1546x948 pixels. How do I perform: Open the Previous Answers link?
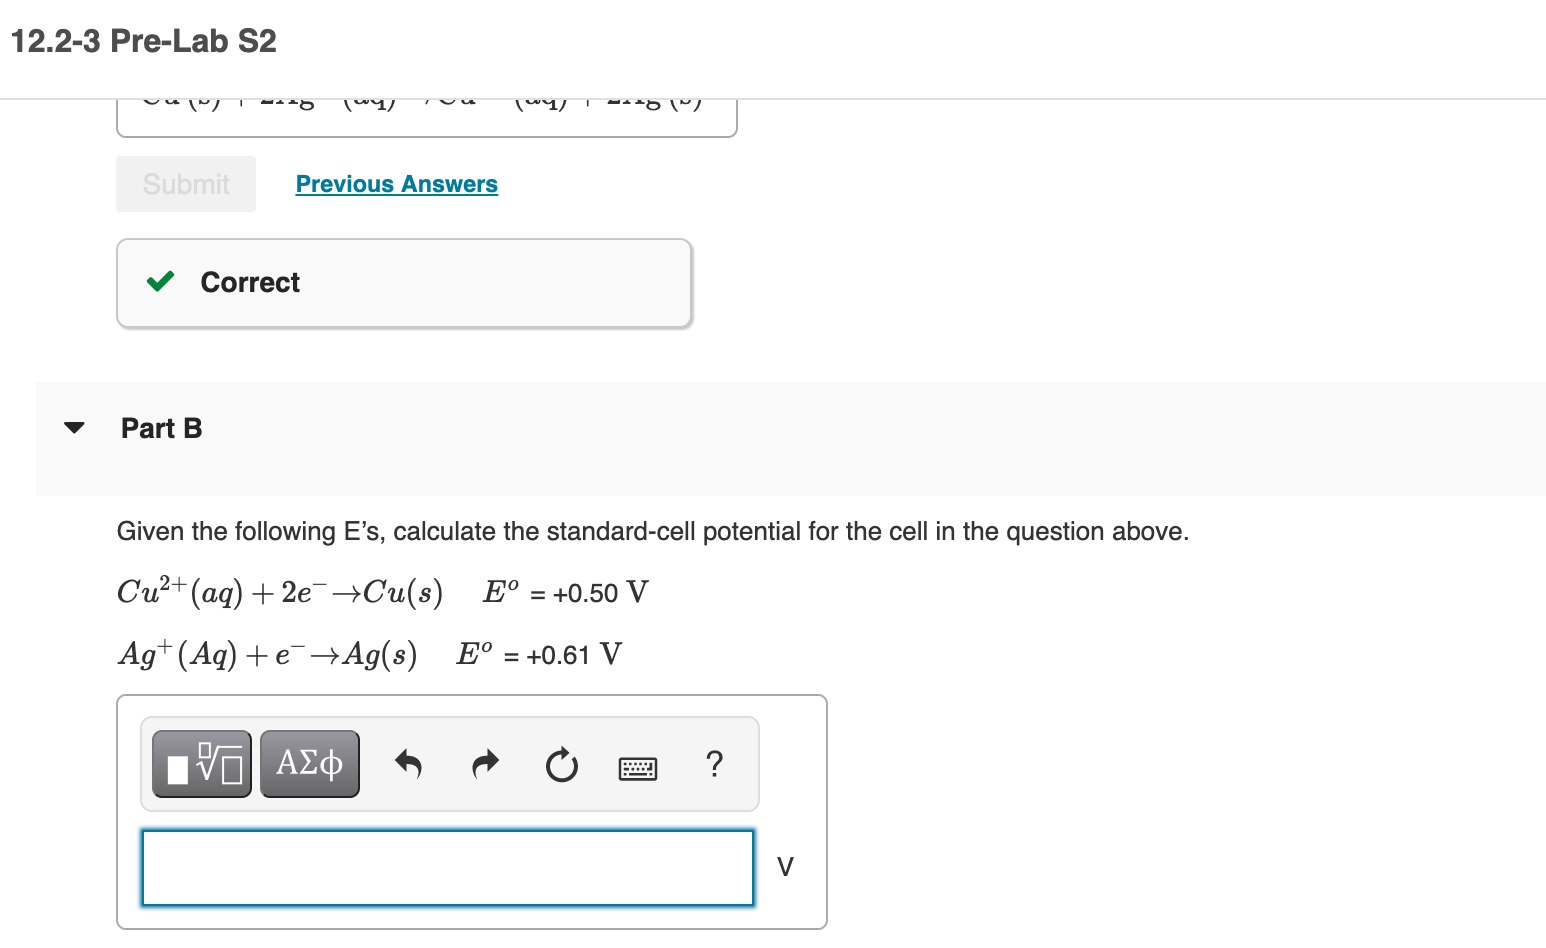coord(397,184)
